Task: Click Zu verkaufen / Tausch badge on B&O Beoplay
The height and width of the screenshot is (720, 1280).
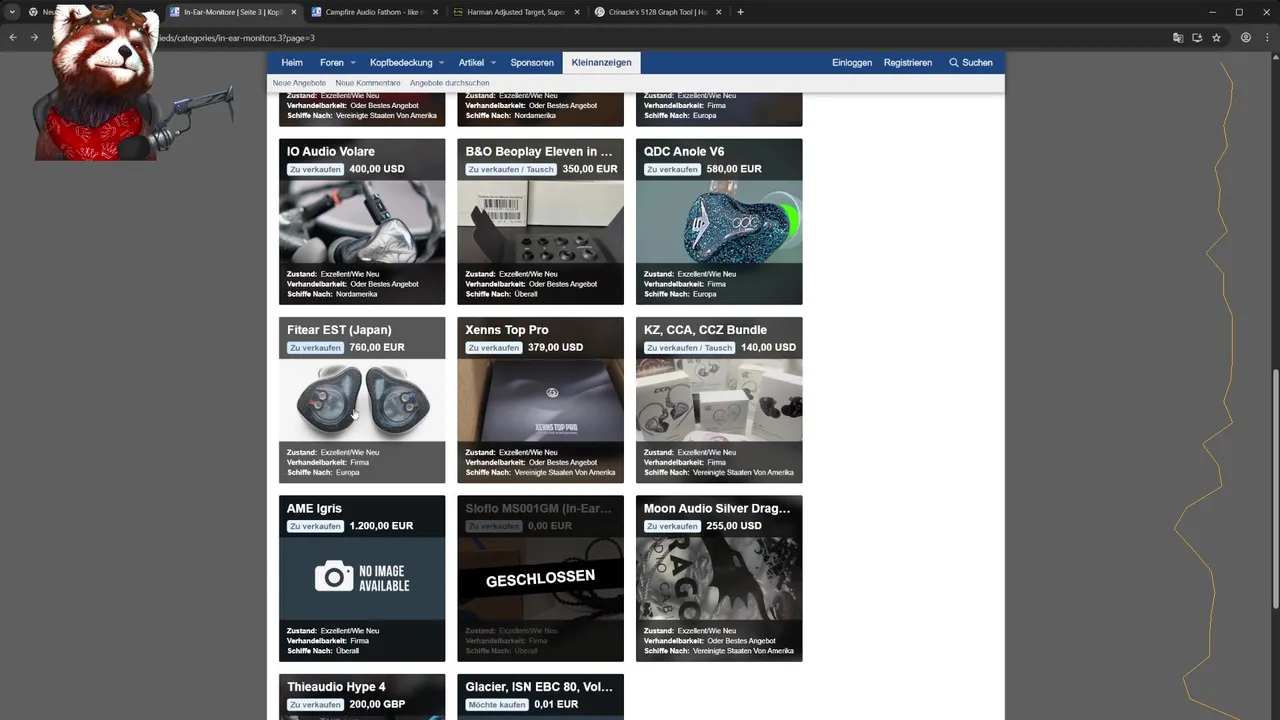Action: (511, 169)
